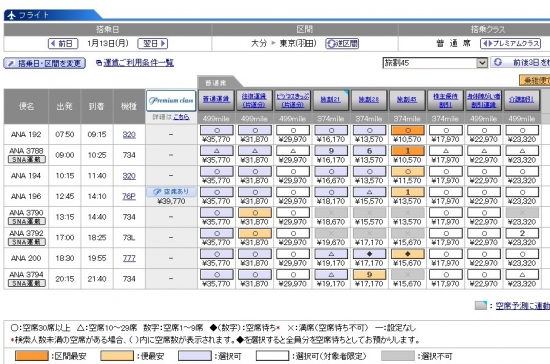550x364 pixels.
Task: Click flight name ANA 200
Action: tap(26, 258)
